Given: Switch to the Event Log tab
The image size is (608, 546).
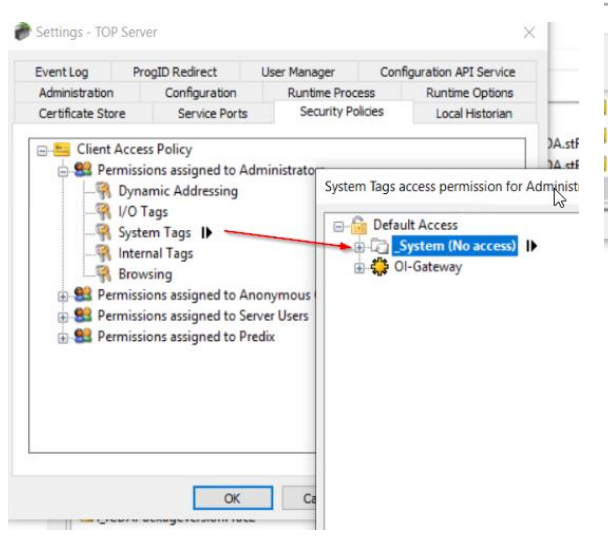Looking at the screenshot, I should click(x=62, y=72).
